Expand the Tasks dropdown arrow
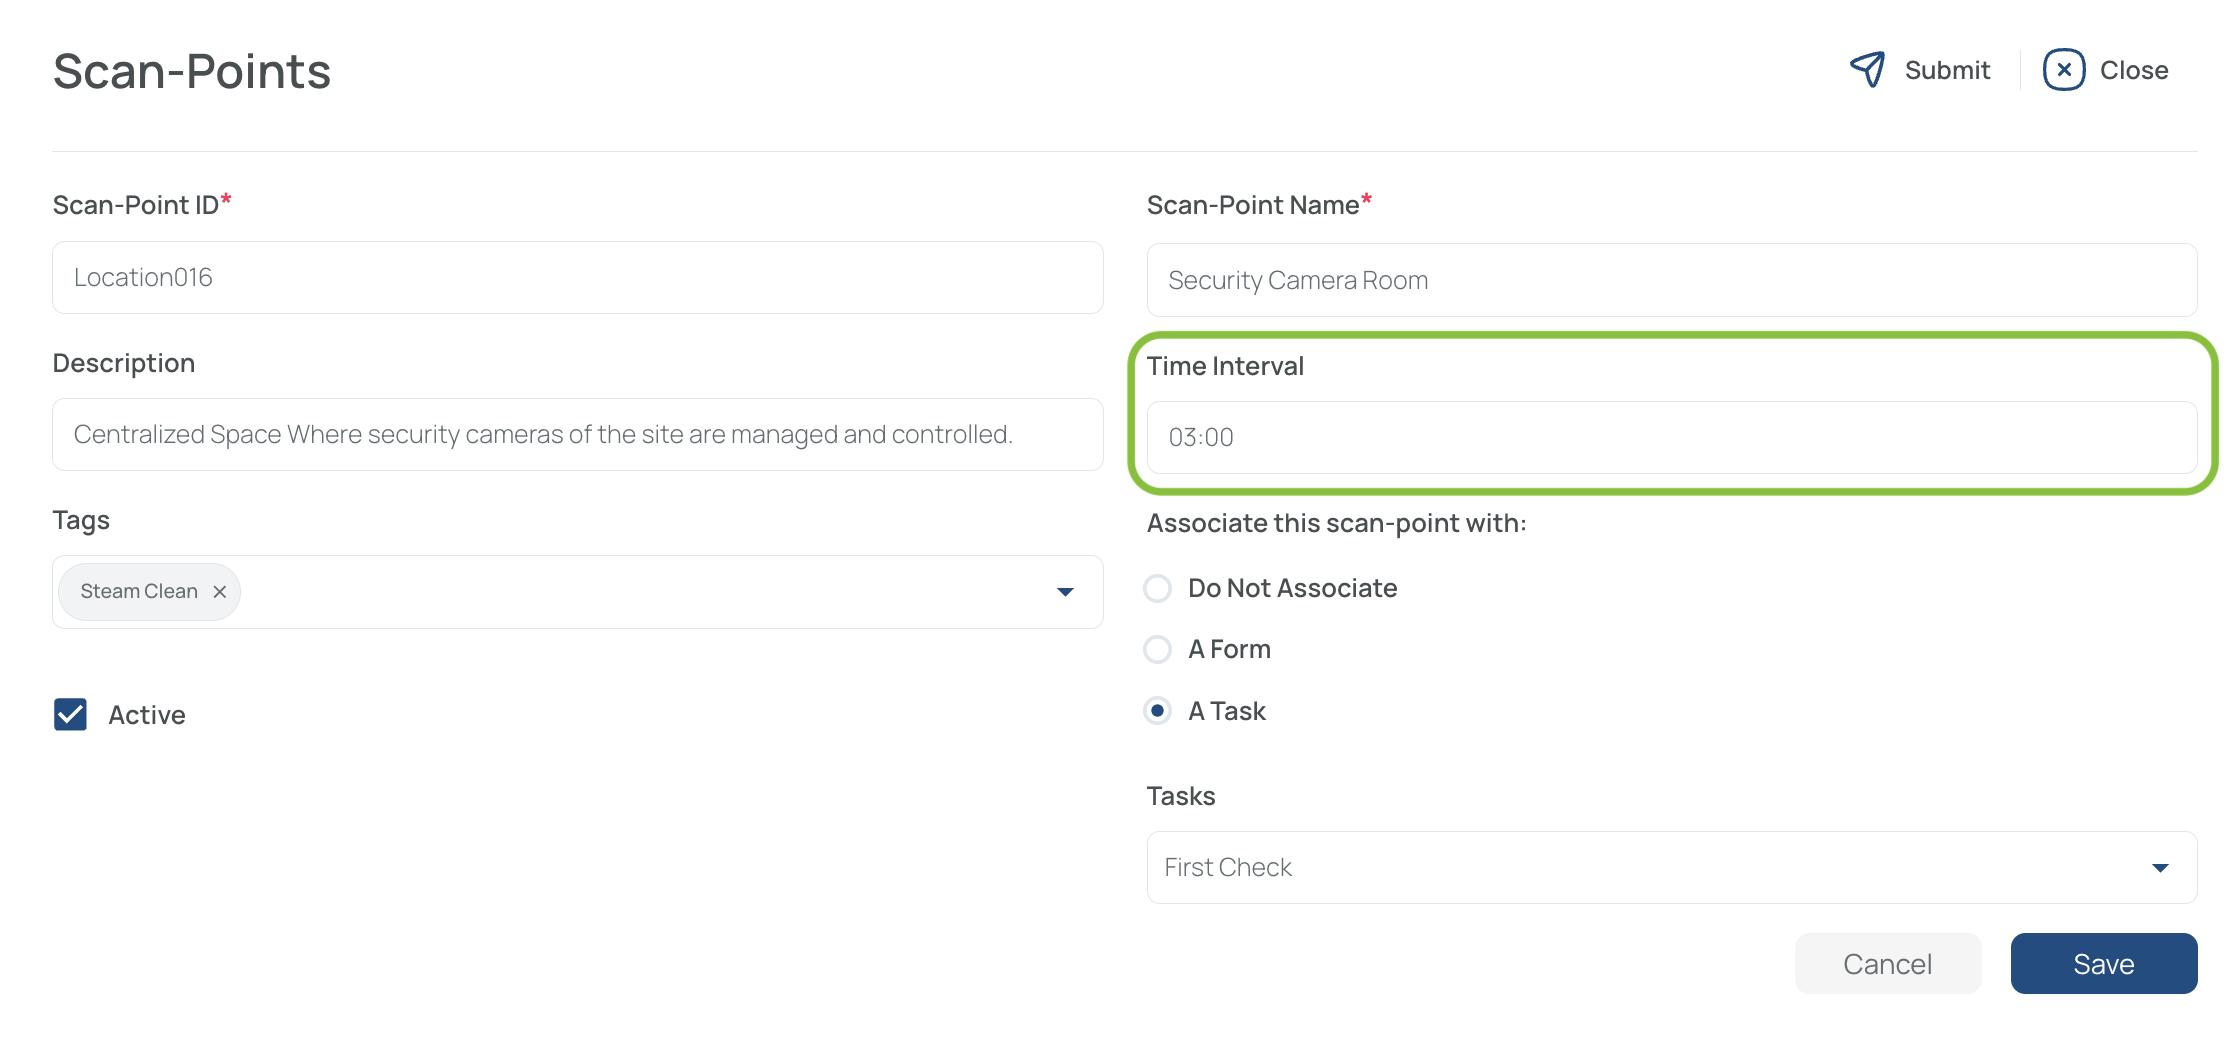 click(x=2160, y=868)
